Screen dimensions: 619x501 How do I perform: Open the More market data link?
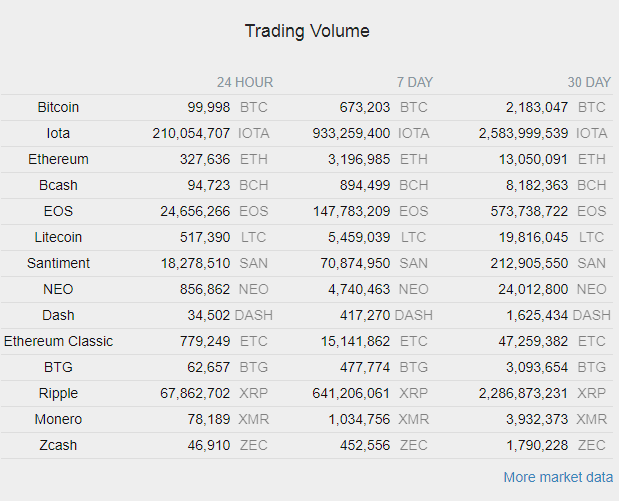click(x=558, y=477)
